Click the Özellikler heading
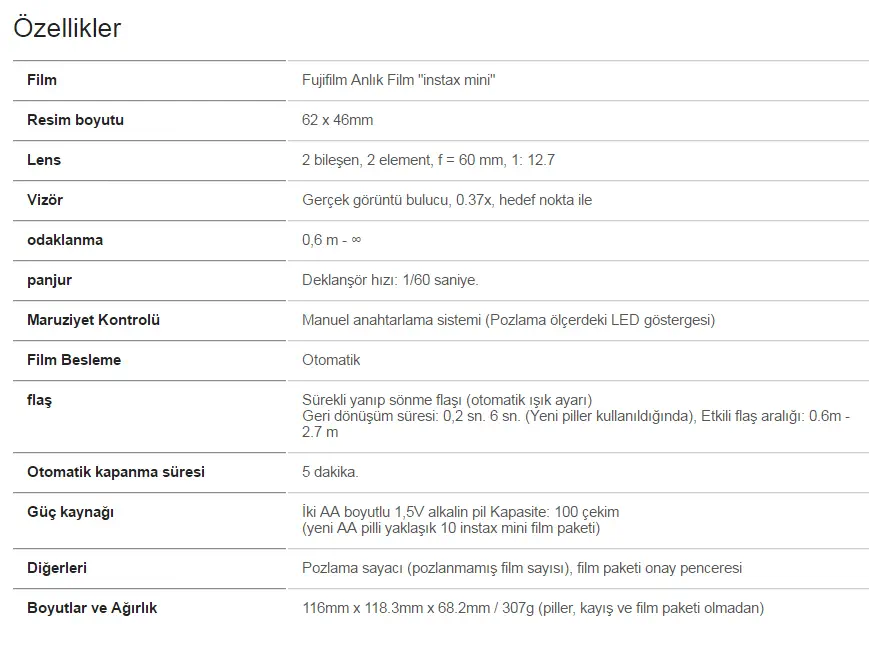Viewport: 869px width, 648px height. (67, 28)
